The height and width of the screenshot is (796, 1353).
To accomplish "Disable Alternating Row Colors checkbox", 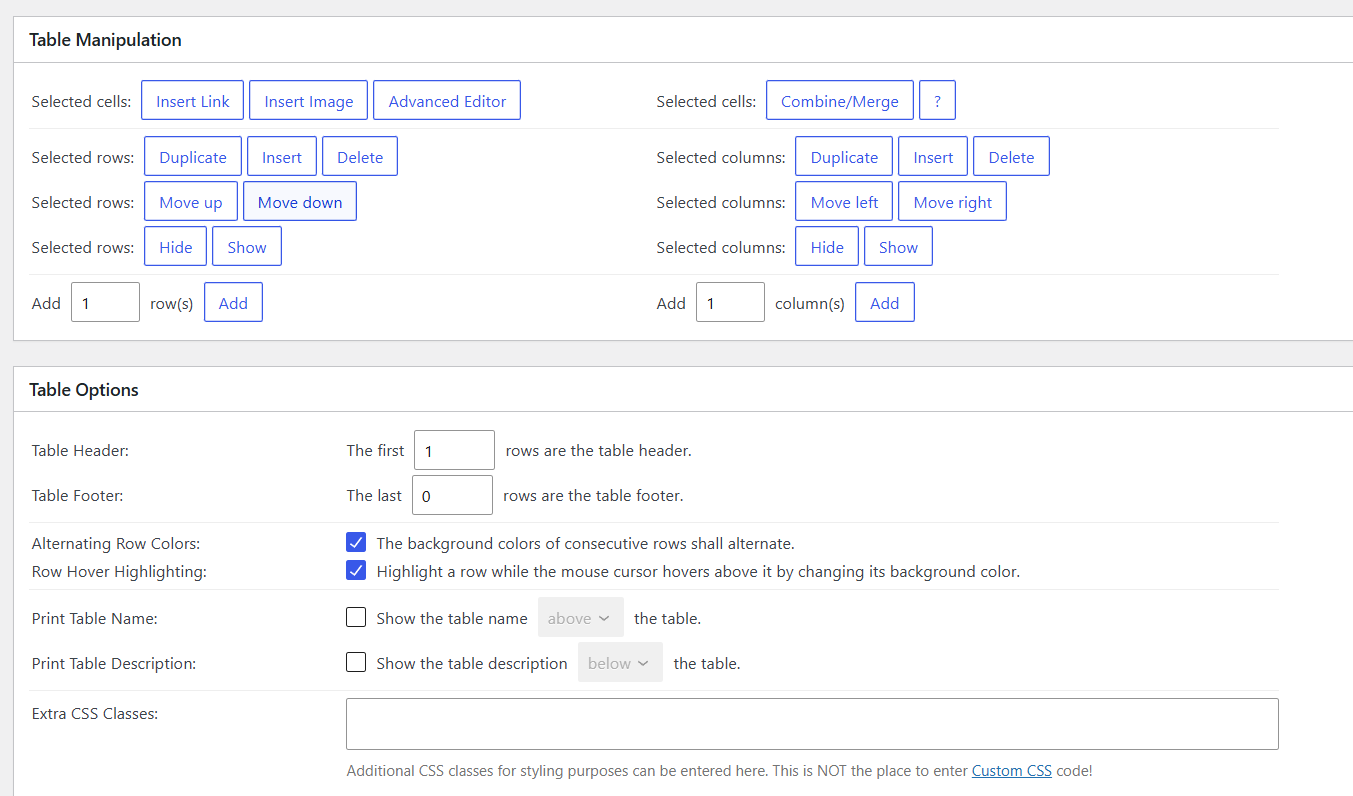I will [356, 543].
